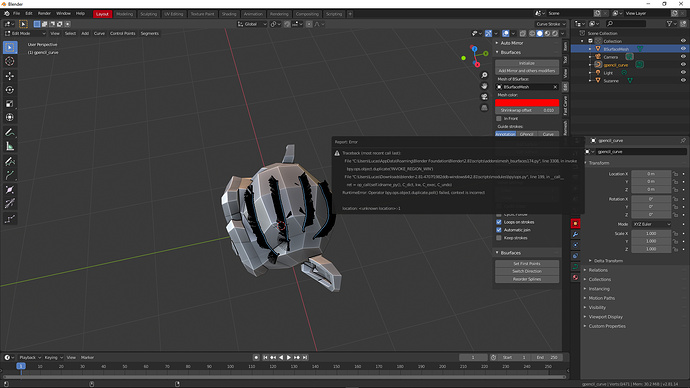690x388 pixels.
Task: Select the Annotate tool
Action: (10, 132)
